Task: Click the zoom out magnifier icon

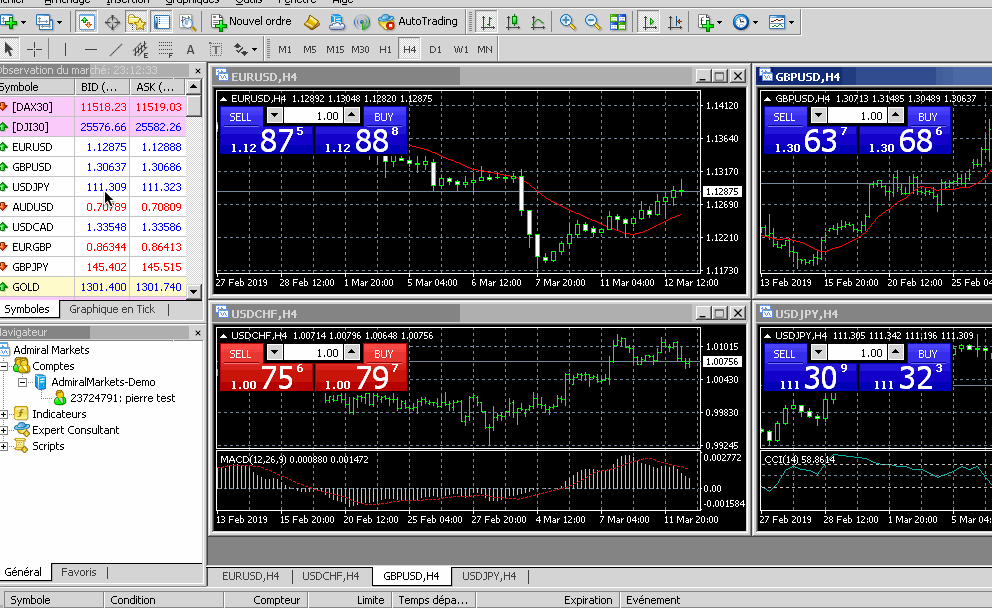Action: [593, 22]
